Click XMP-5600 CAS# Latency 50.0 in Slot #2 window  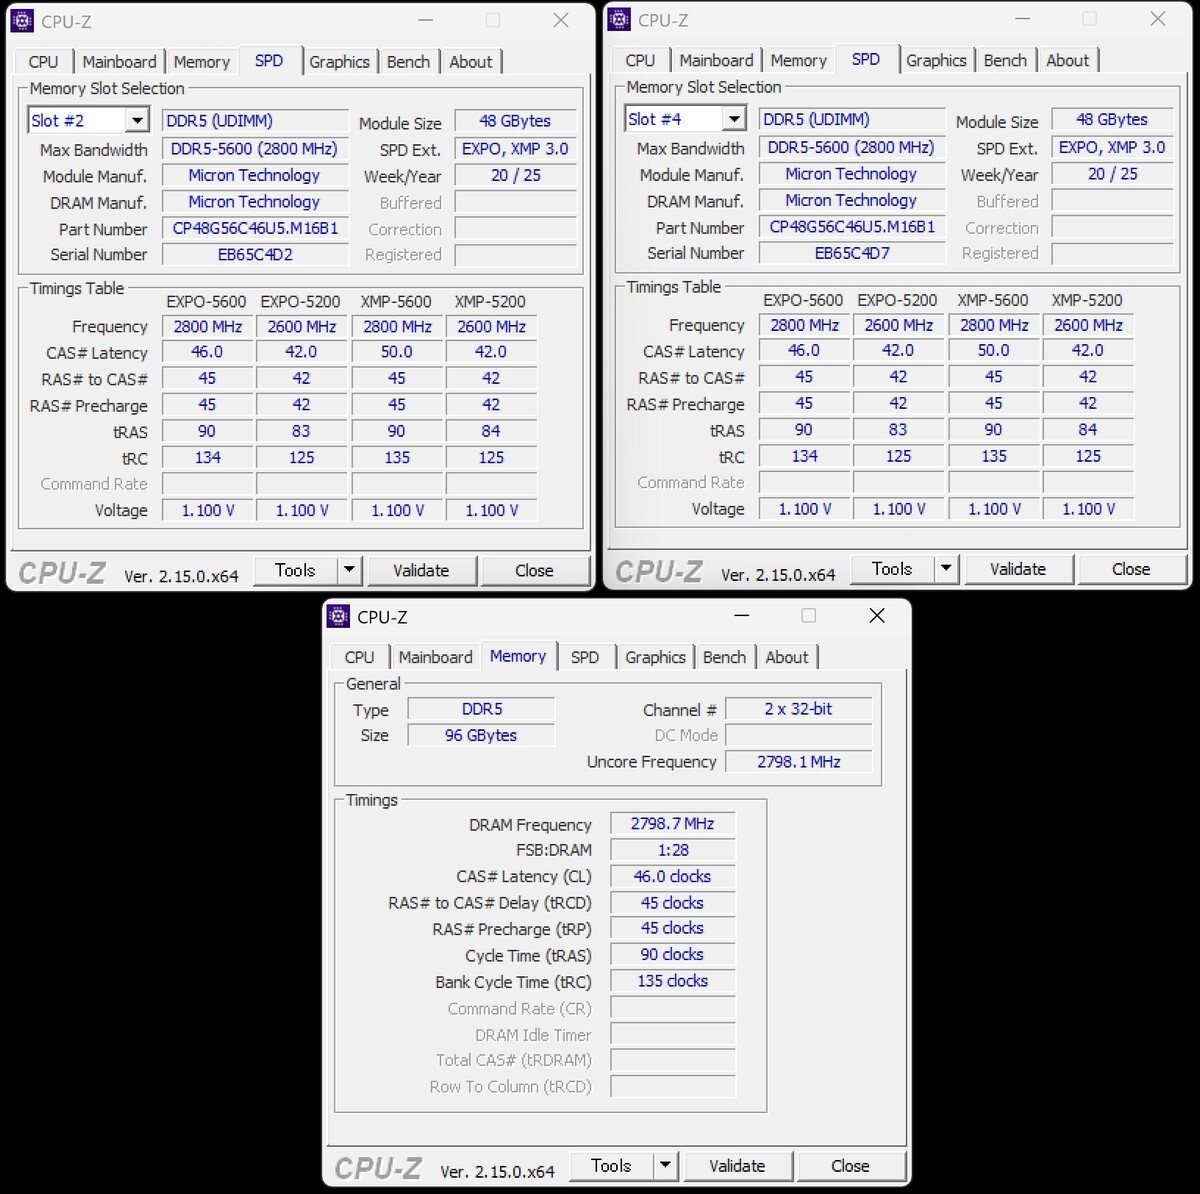tap(397, 352)
